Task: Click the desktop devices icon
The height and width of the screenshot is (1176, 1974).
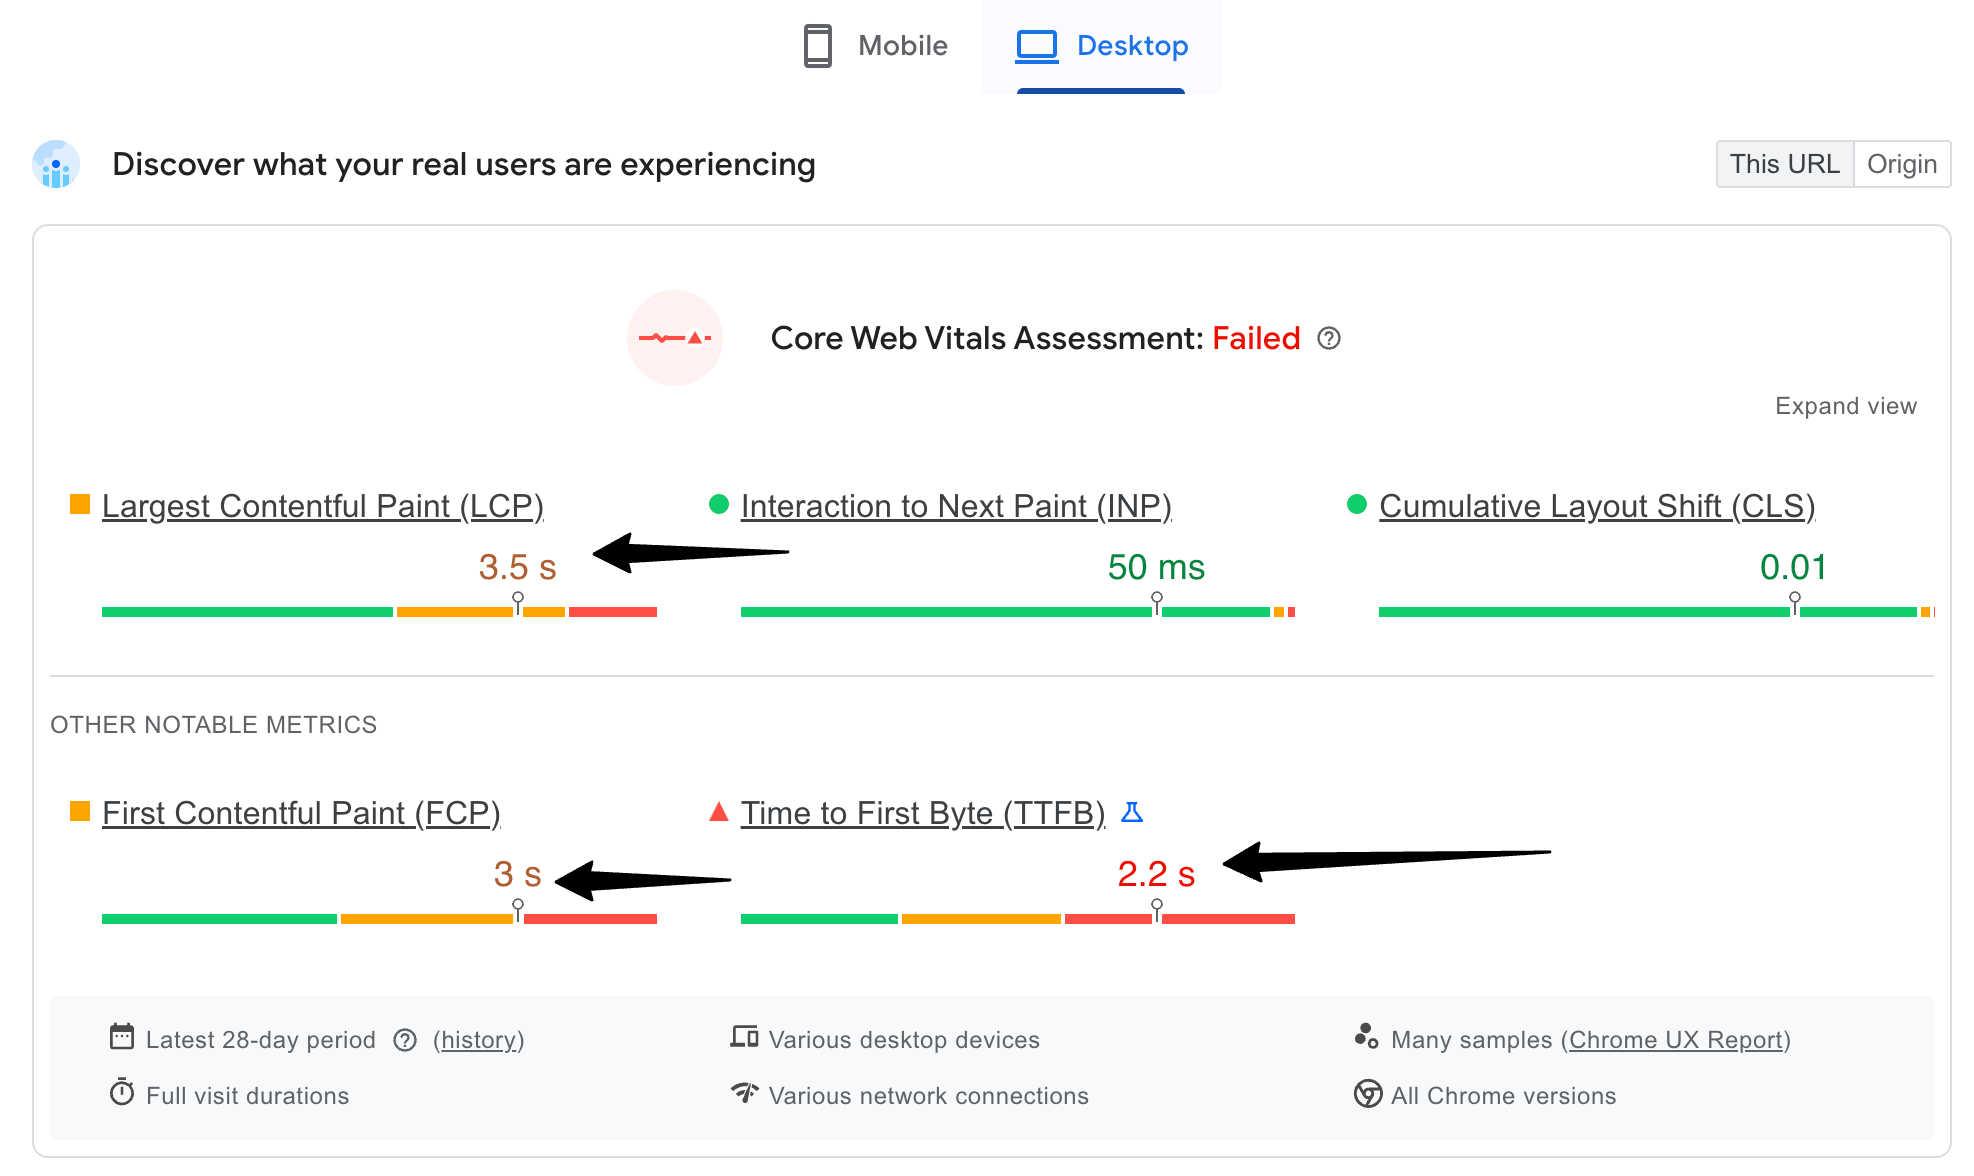Action: click(x=744, y=1037)
